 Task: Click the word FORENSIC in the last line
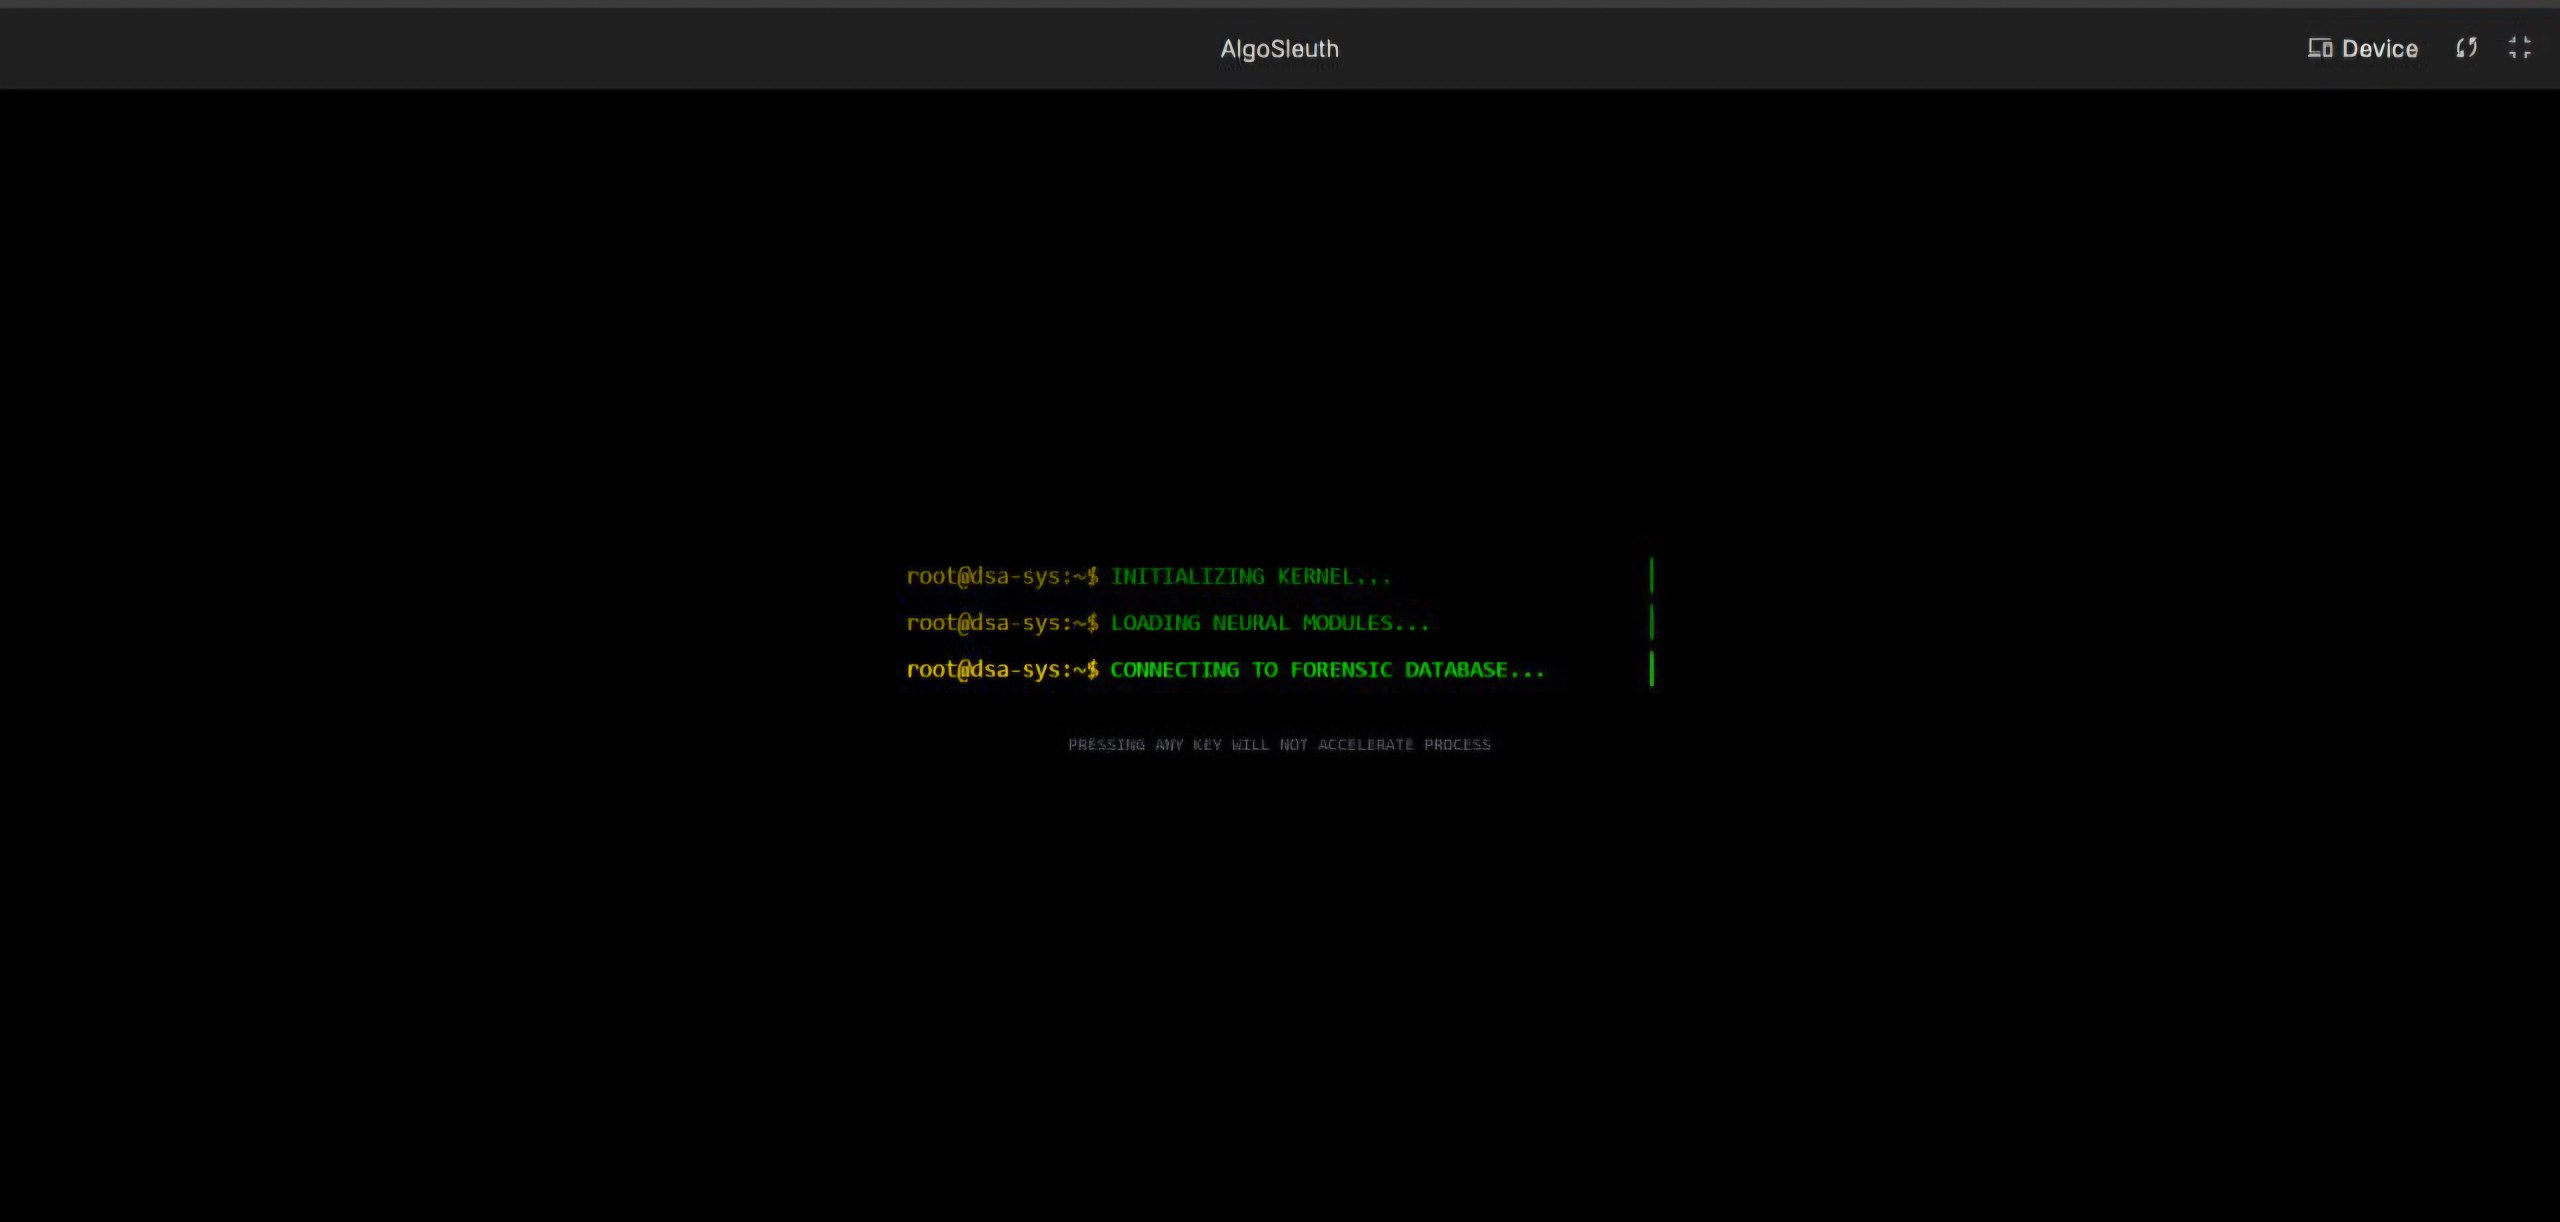coord(1340,670)
